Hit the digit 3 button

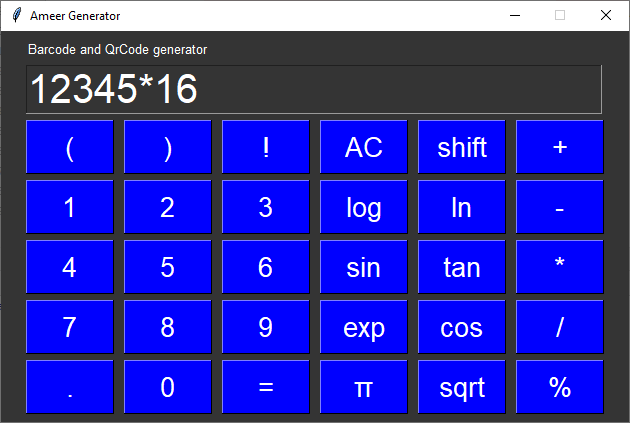pos(266,207)
